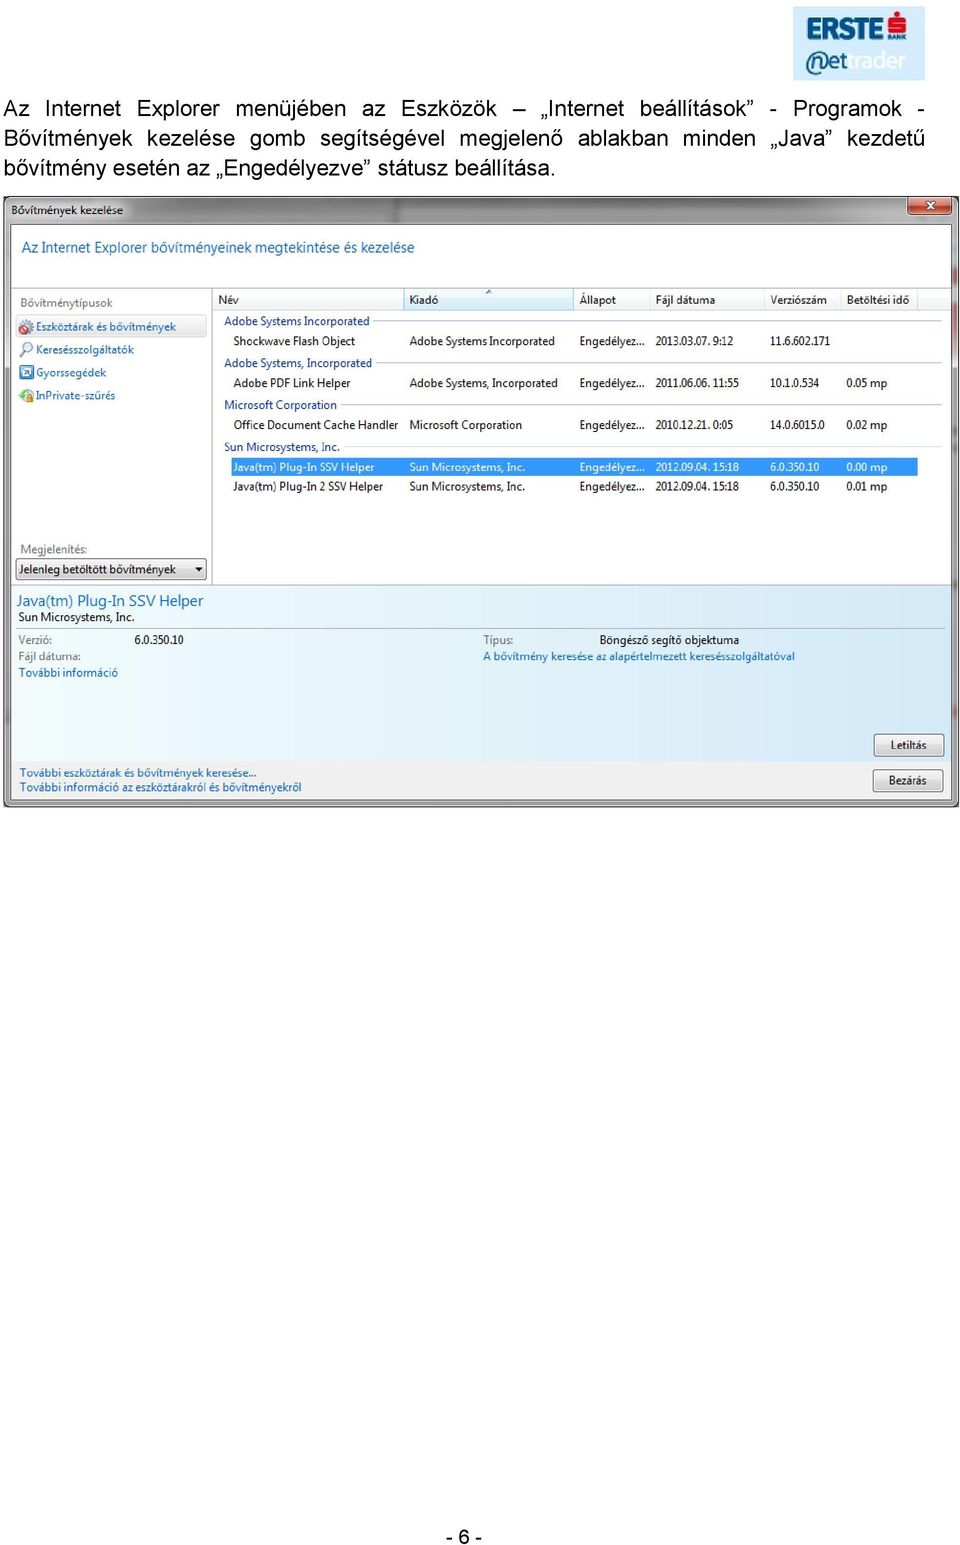Open the További információ link

[68, 673]
